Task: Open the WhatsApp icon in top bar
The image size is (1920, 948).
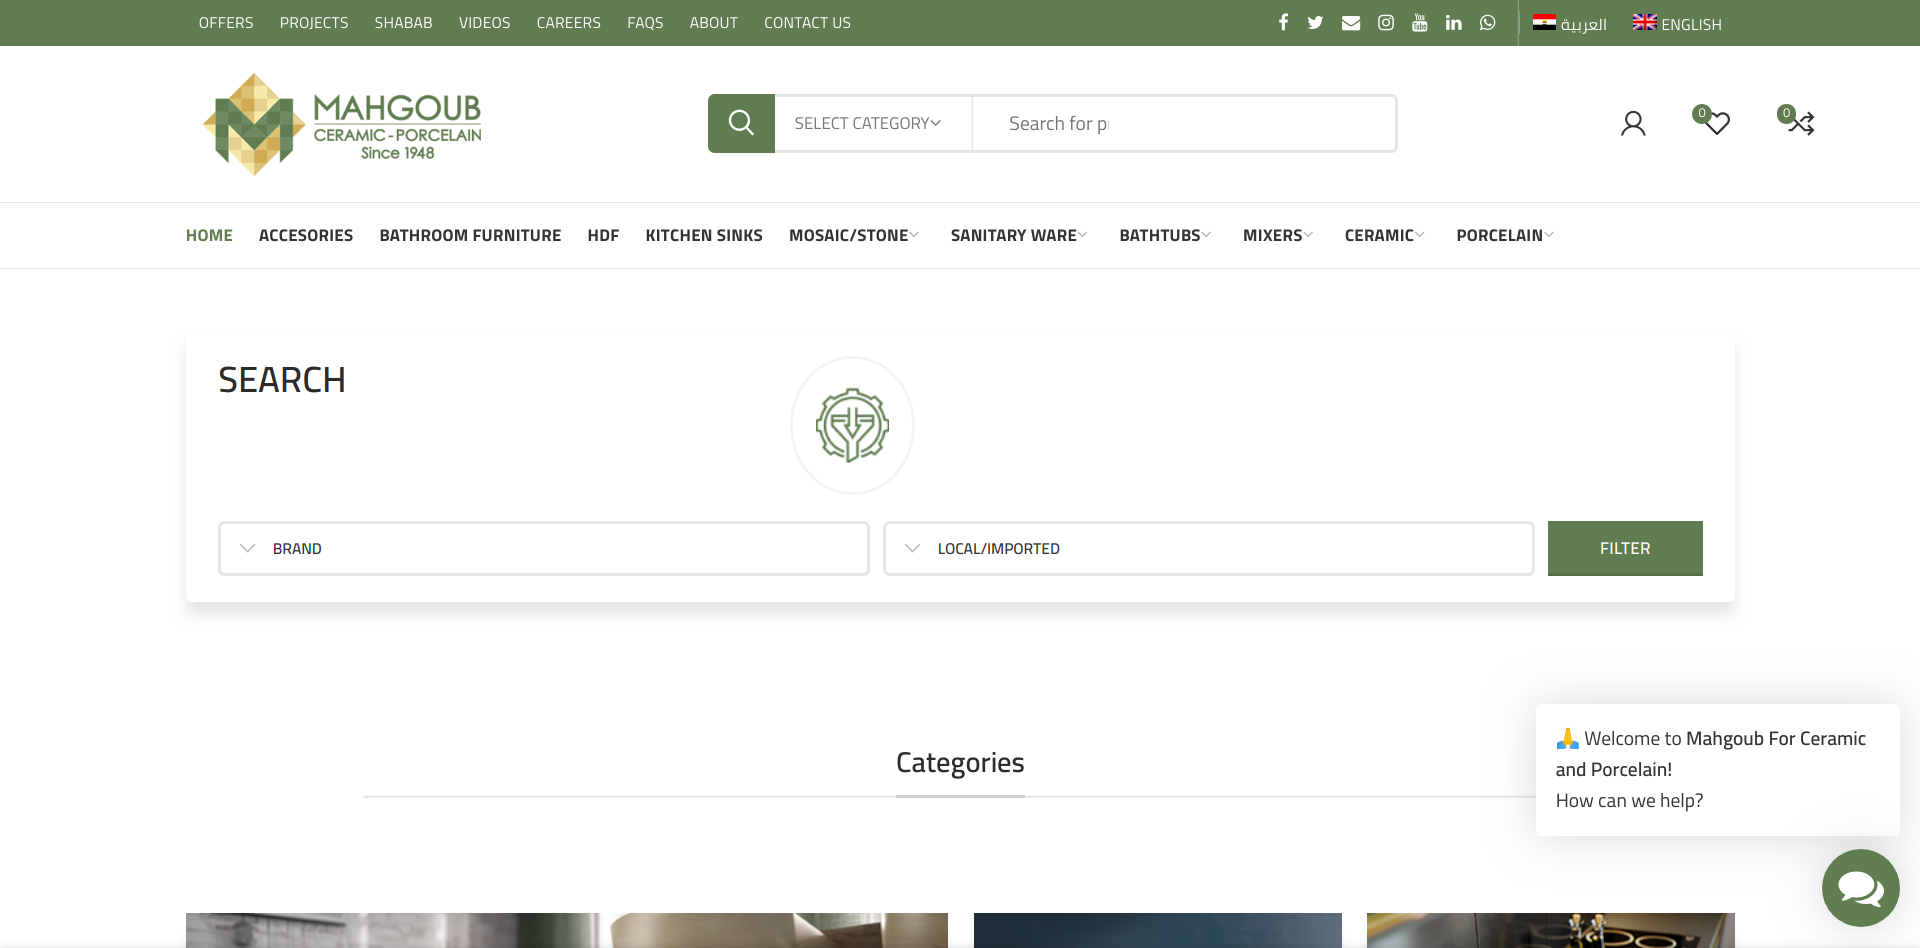Action: tap(1488, 22)
